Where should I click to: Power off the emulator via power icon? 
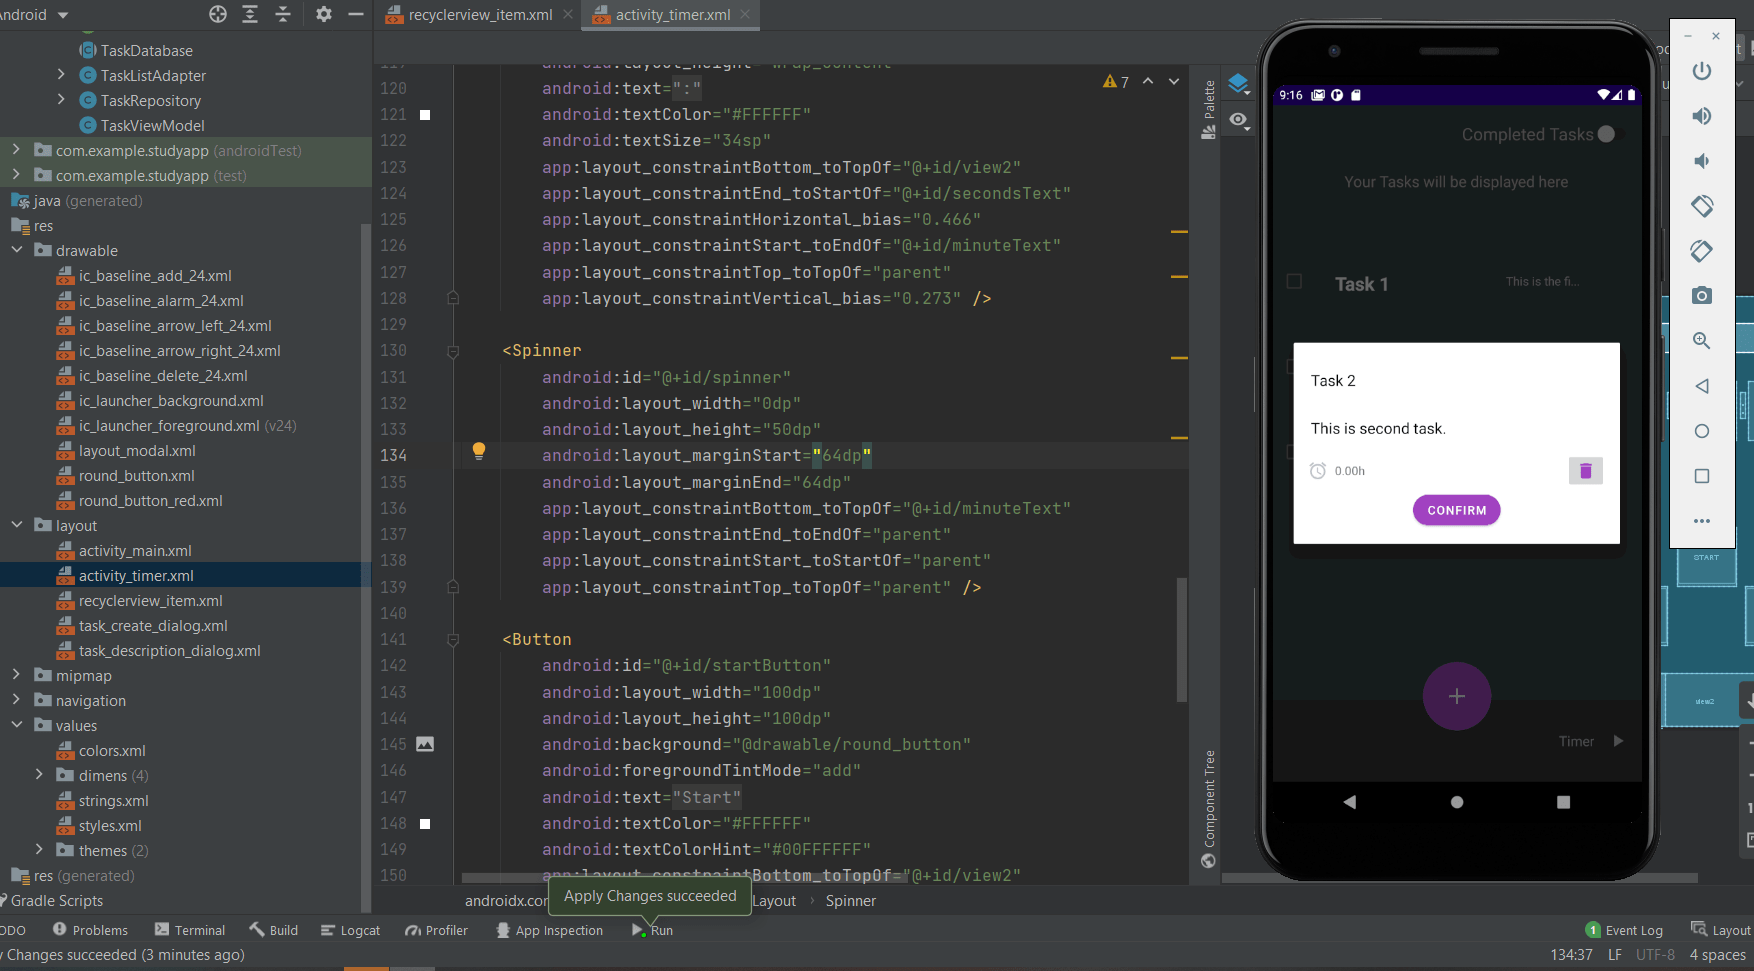point(1702,71)
